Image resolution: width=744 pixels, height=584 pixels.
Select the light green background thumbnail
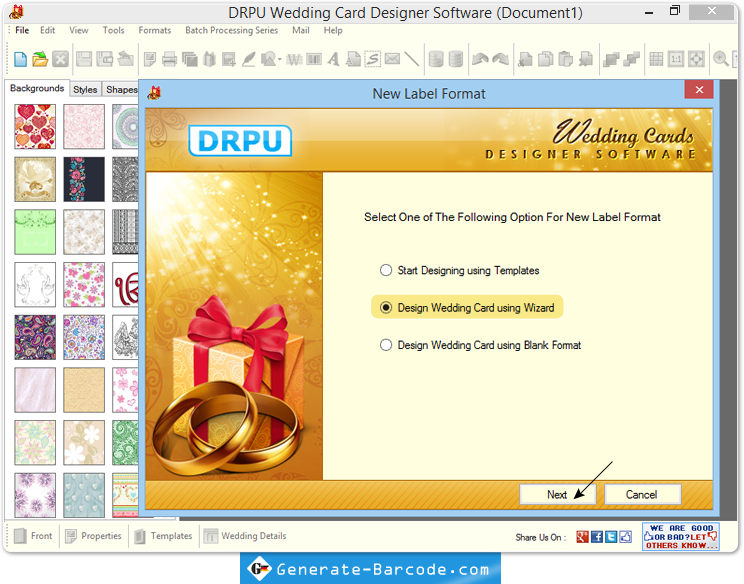pos(35,232)
